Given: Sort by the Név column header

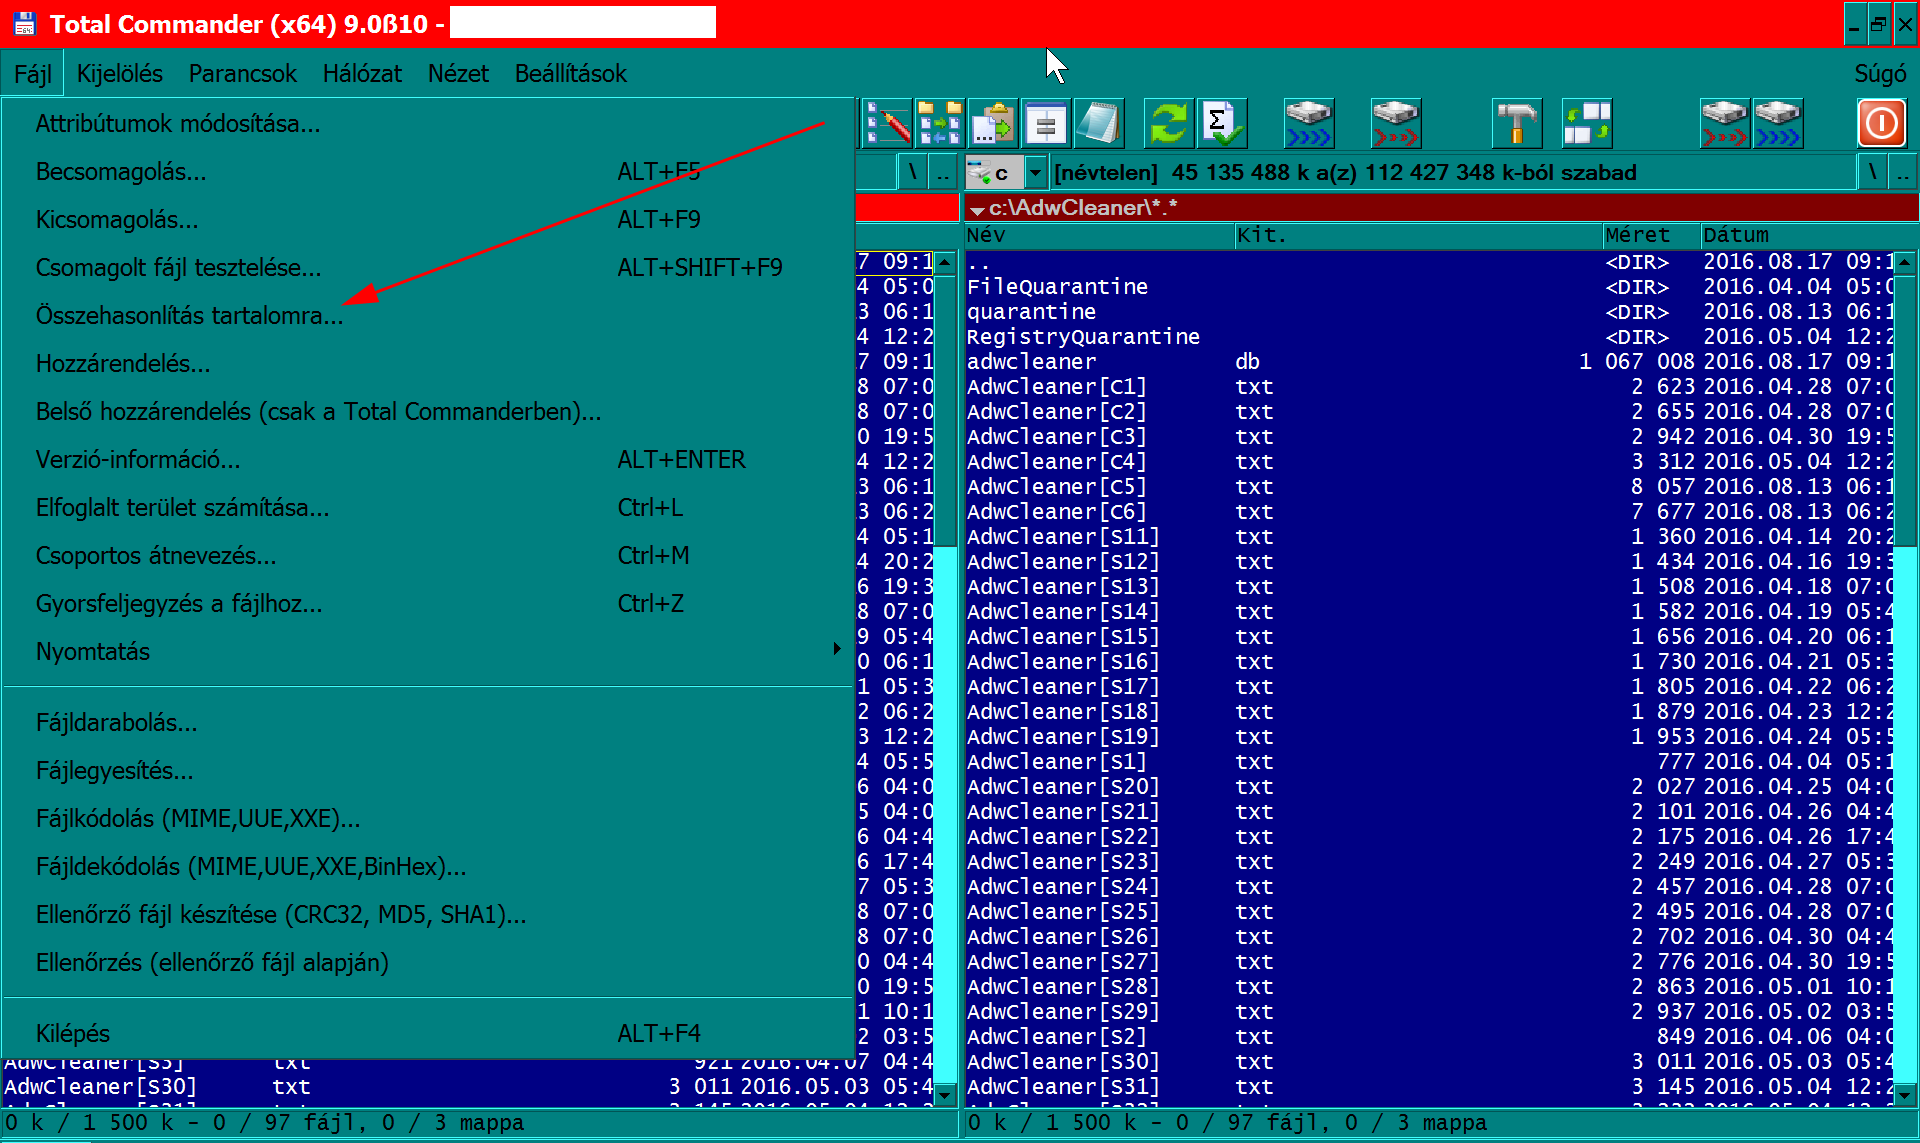Looking at the screenshot, I should [x=1099, y=235].
